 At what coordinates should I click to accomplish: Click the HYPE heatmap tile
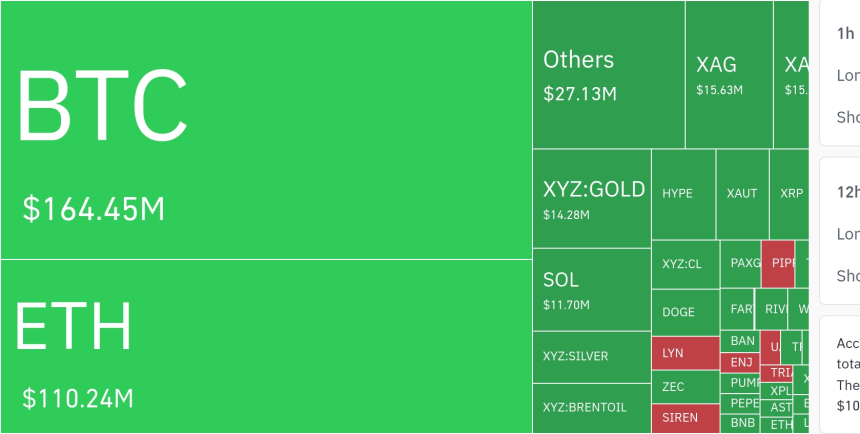tap(684, 194)
